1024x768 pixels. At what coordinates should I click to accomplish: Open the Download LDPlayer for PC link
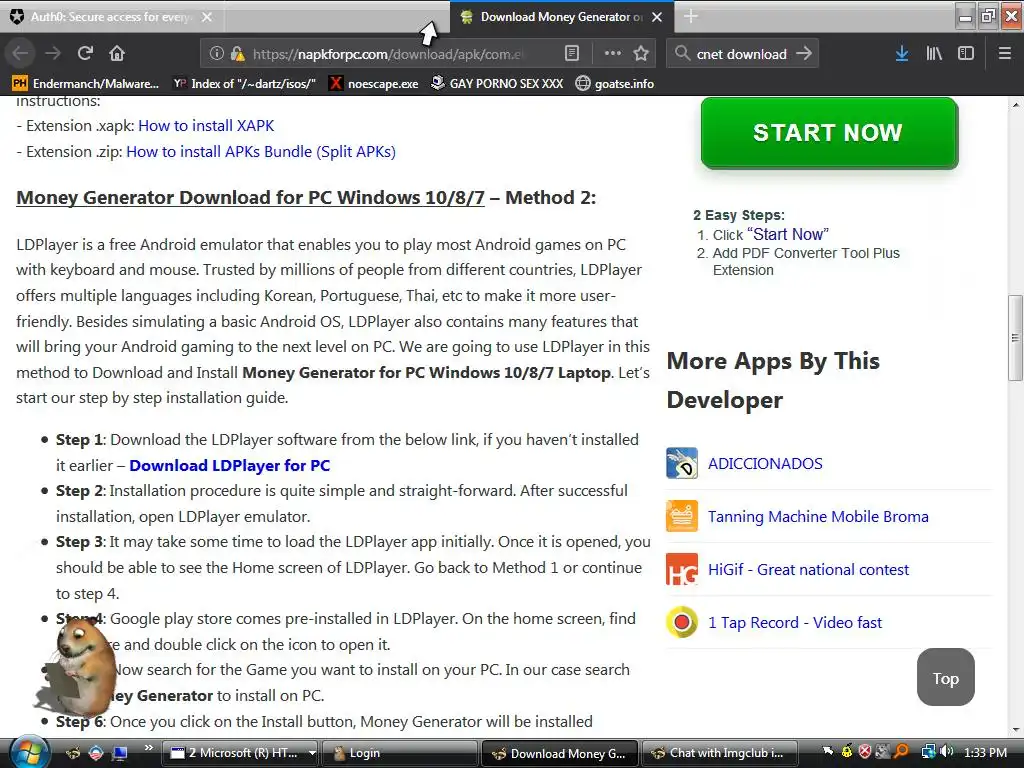coord(229,465)
